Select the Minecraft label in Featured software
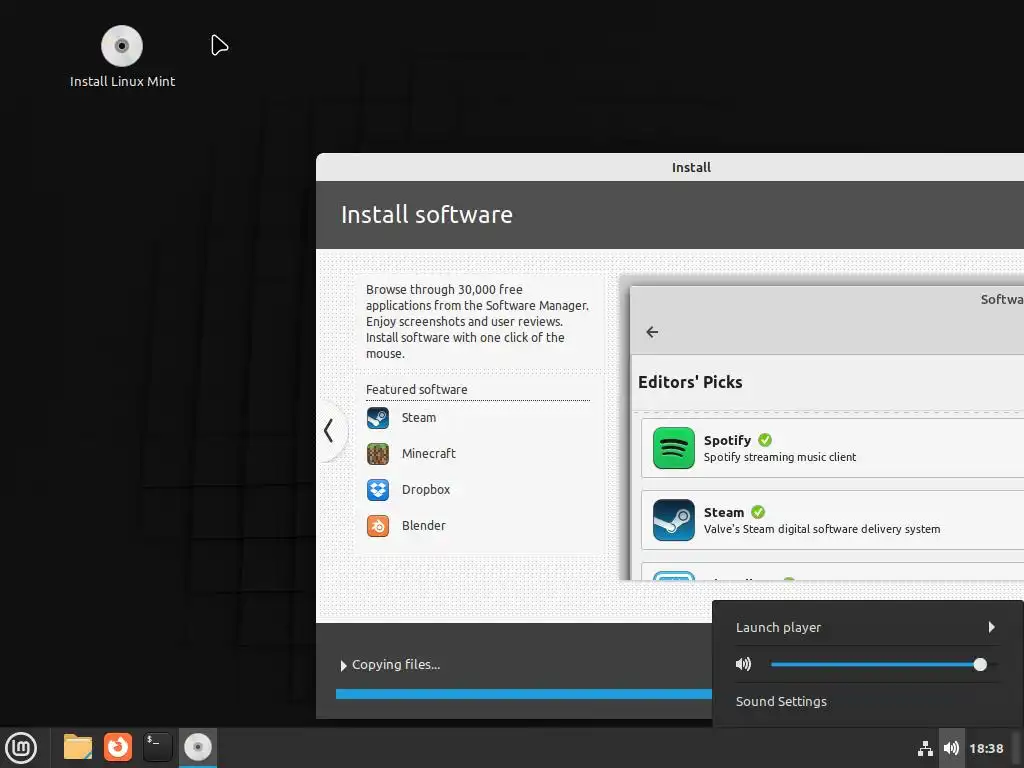 click(428, 454)
